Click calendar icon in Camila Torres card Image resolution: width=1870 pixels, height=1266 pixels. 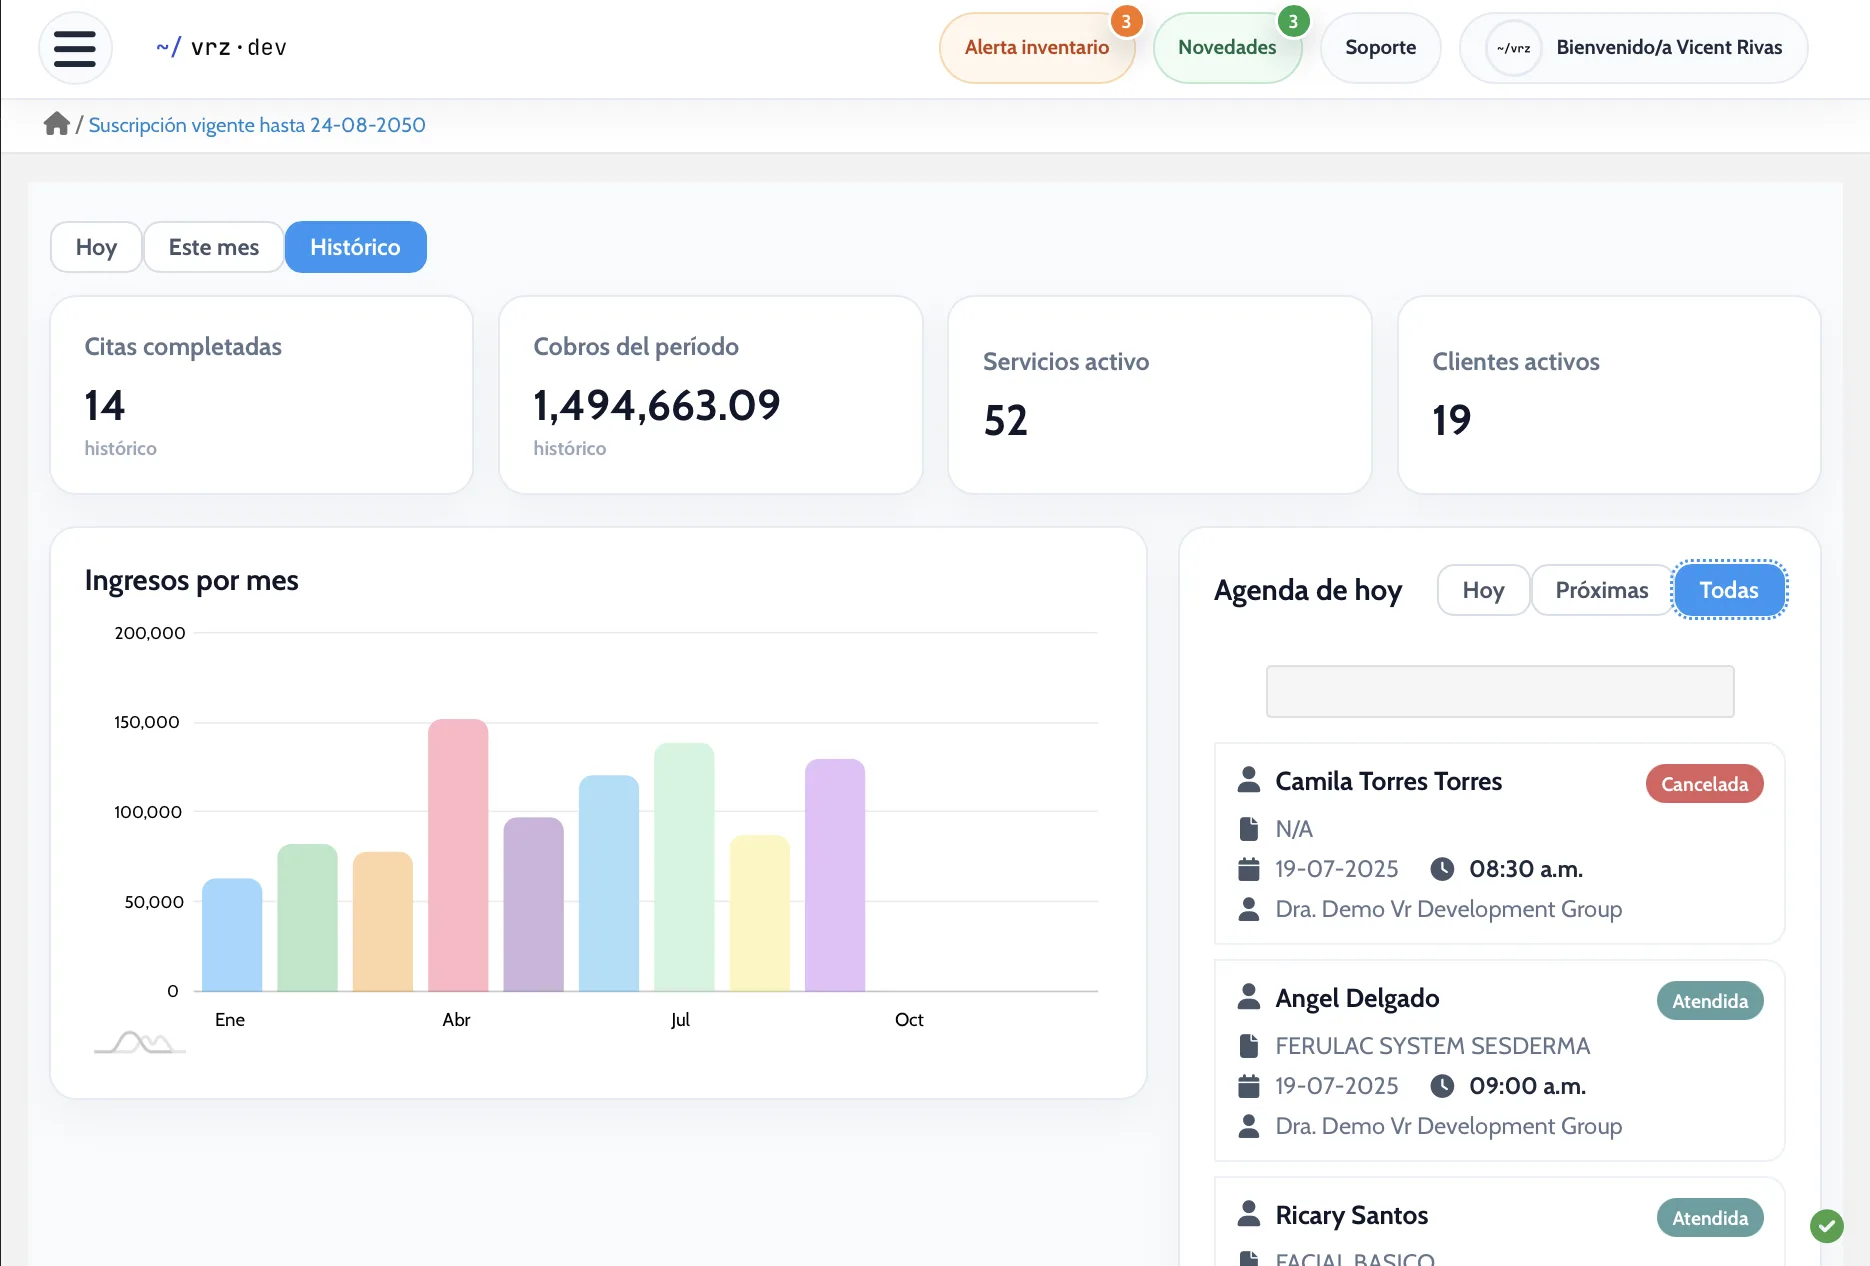(x=1249, y=869)
